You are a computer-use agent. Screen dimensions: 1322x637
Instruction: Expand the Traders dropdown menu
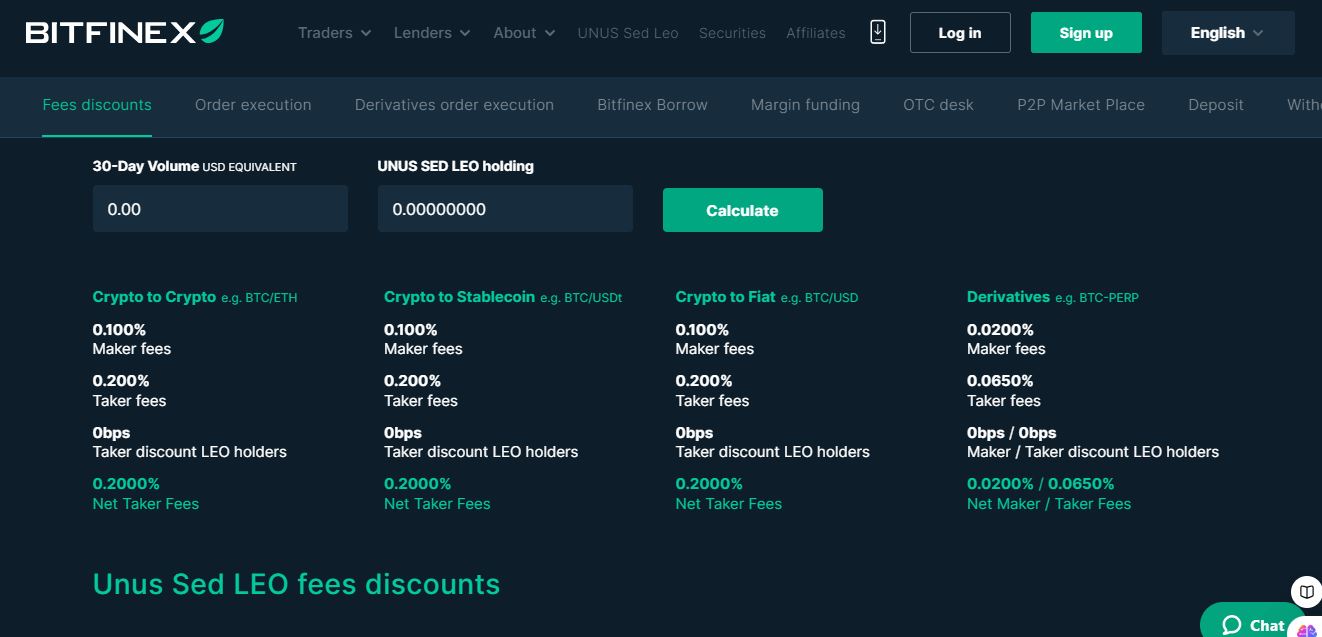click(334, 33)
